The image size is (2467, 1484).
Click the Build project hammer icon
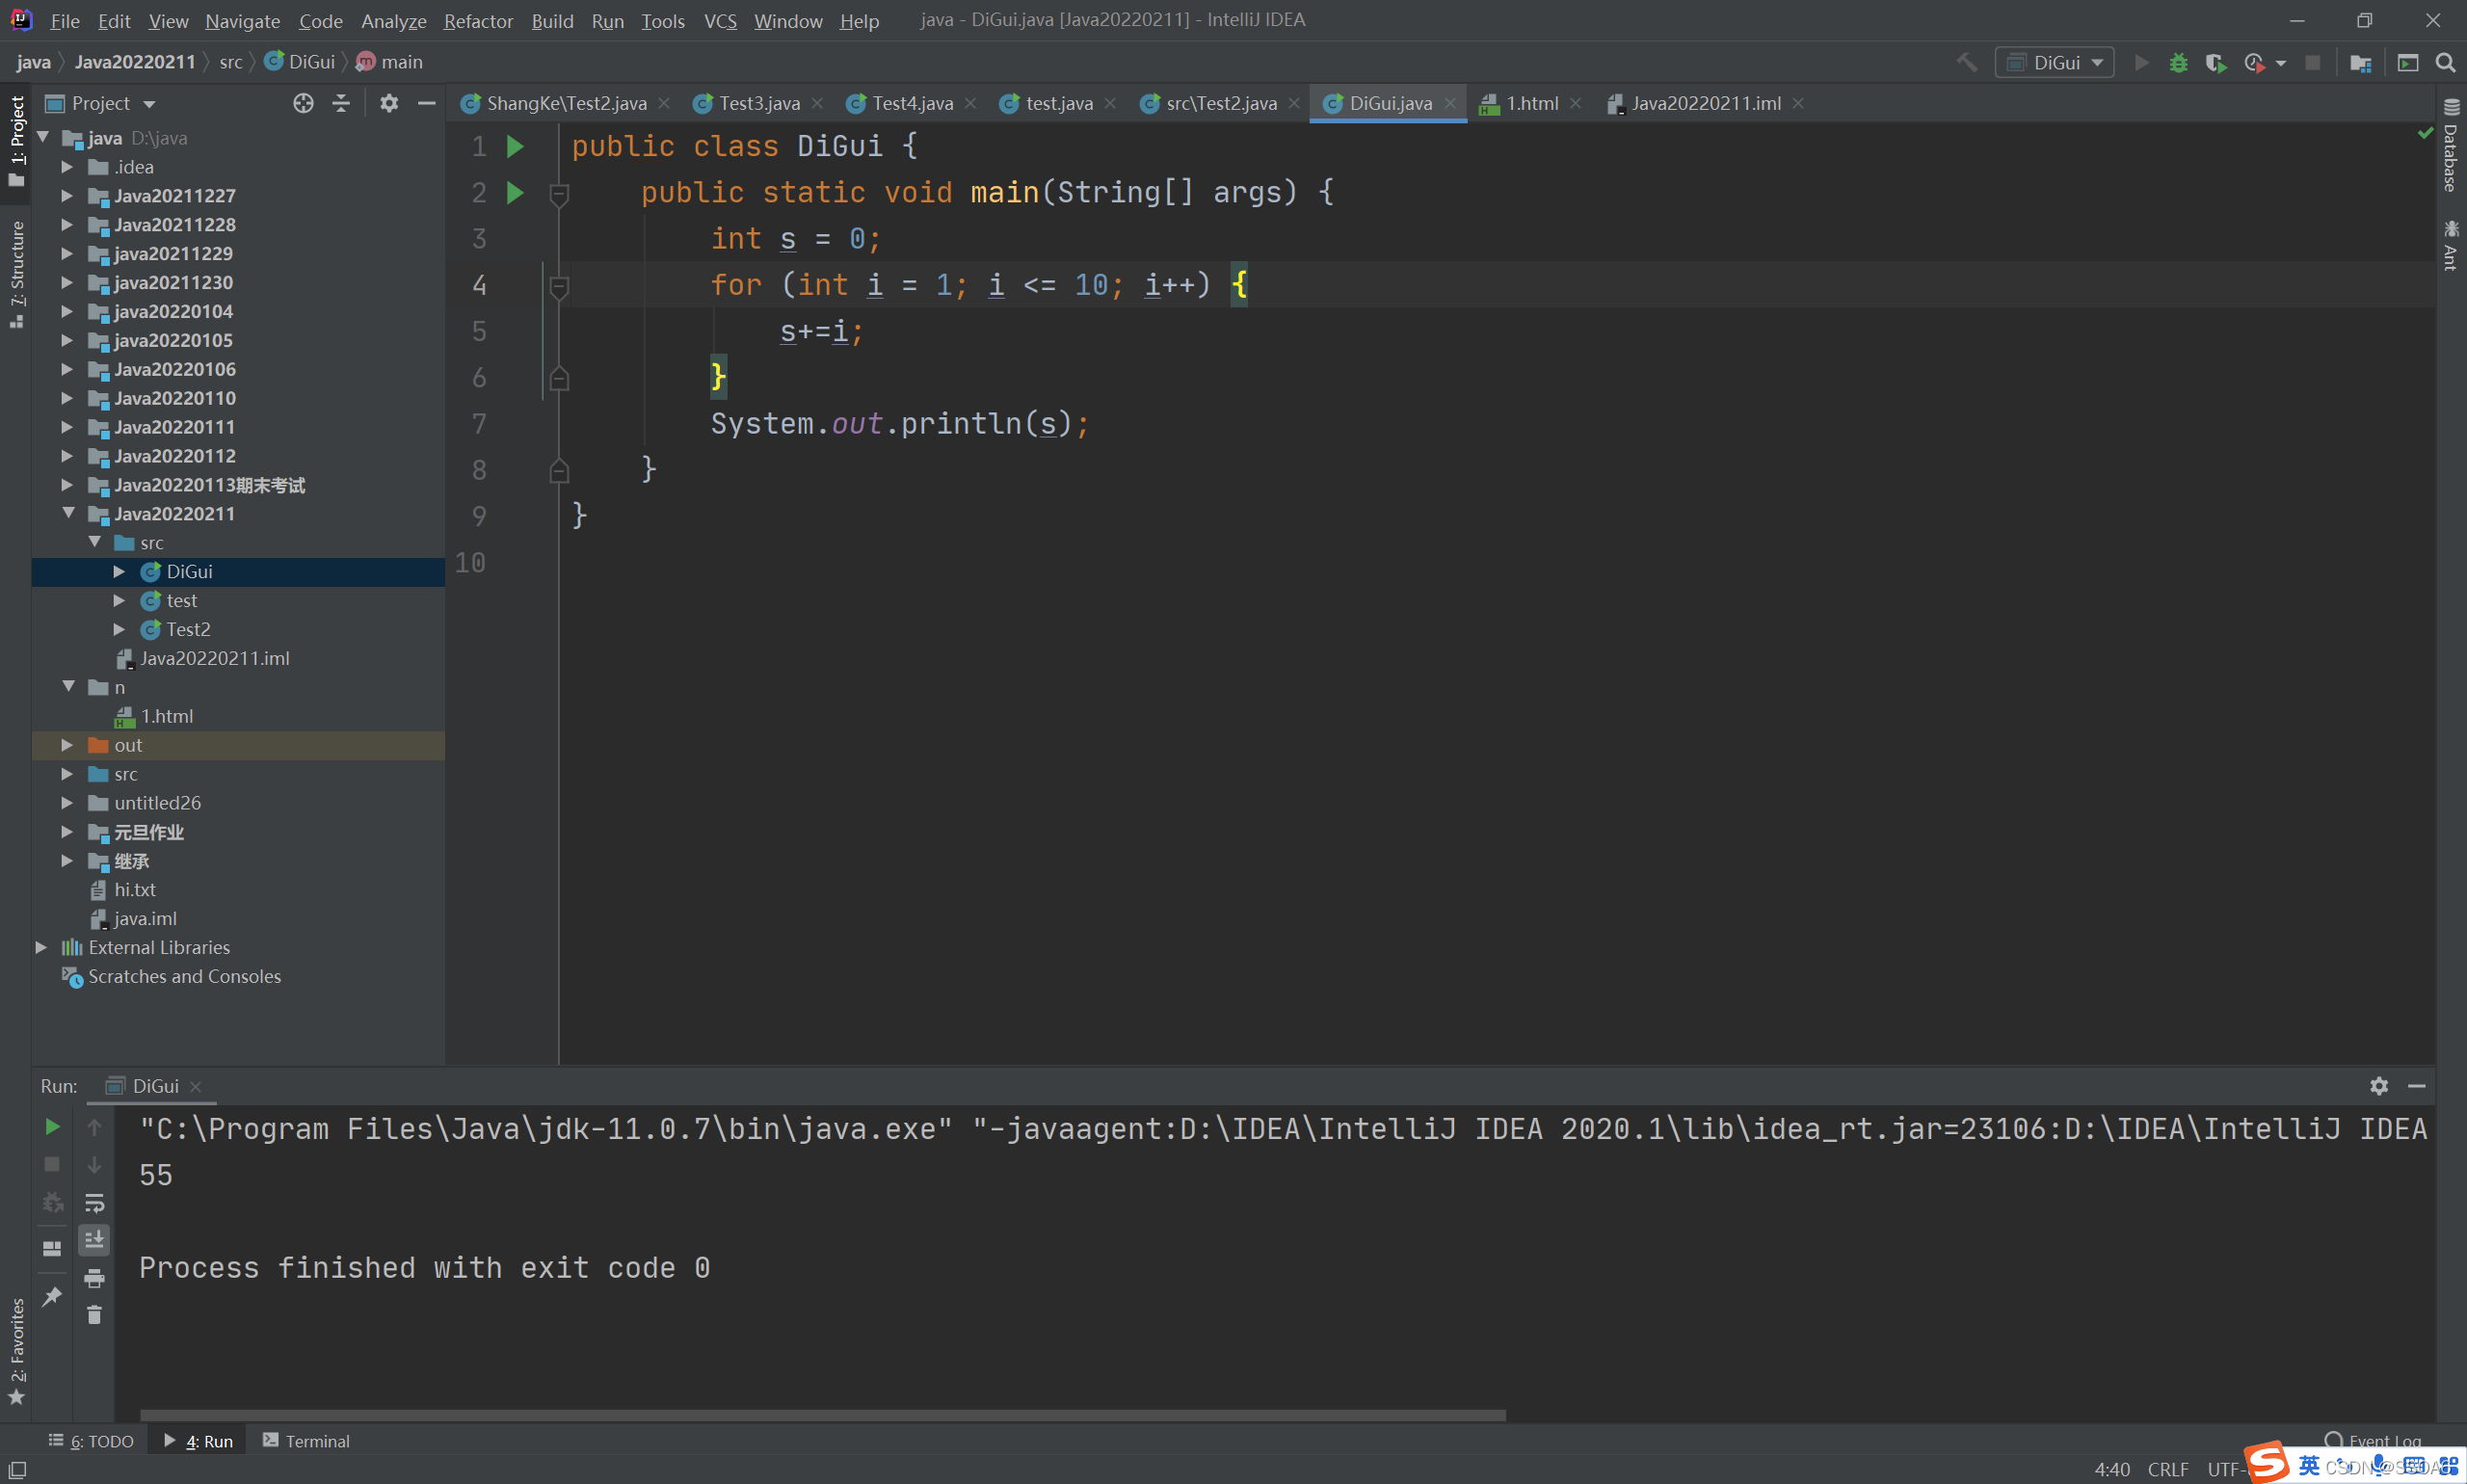click(x=1966, y=62)
